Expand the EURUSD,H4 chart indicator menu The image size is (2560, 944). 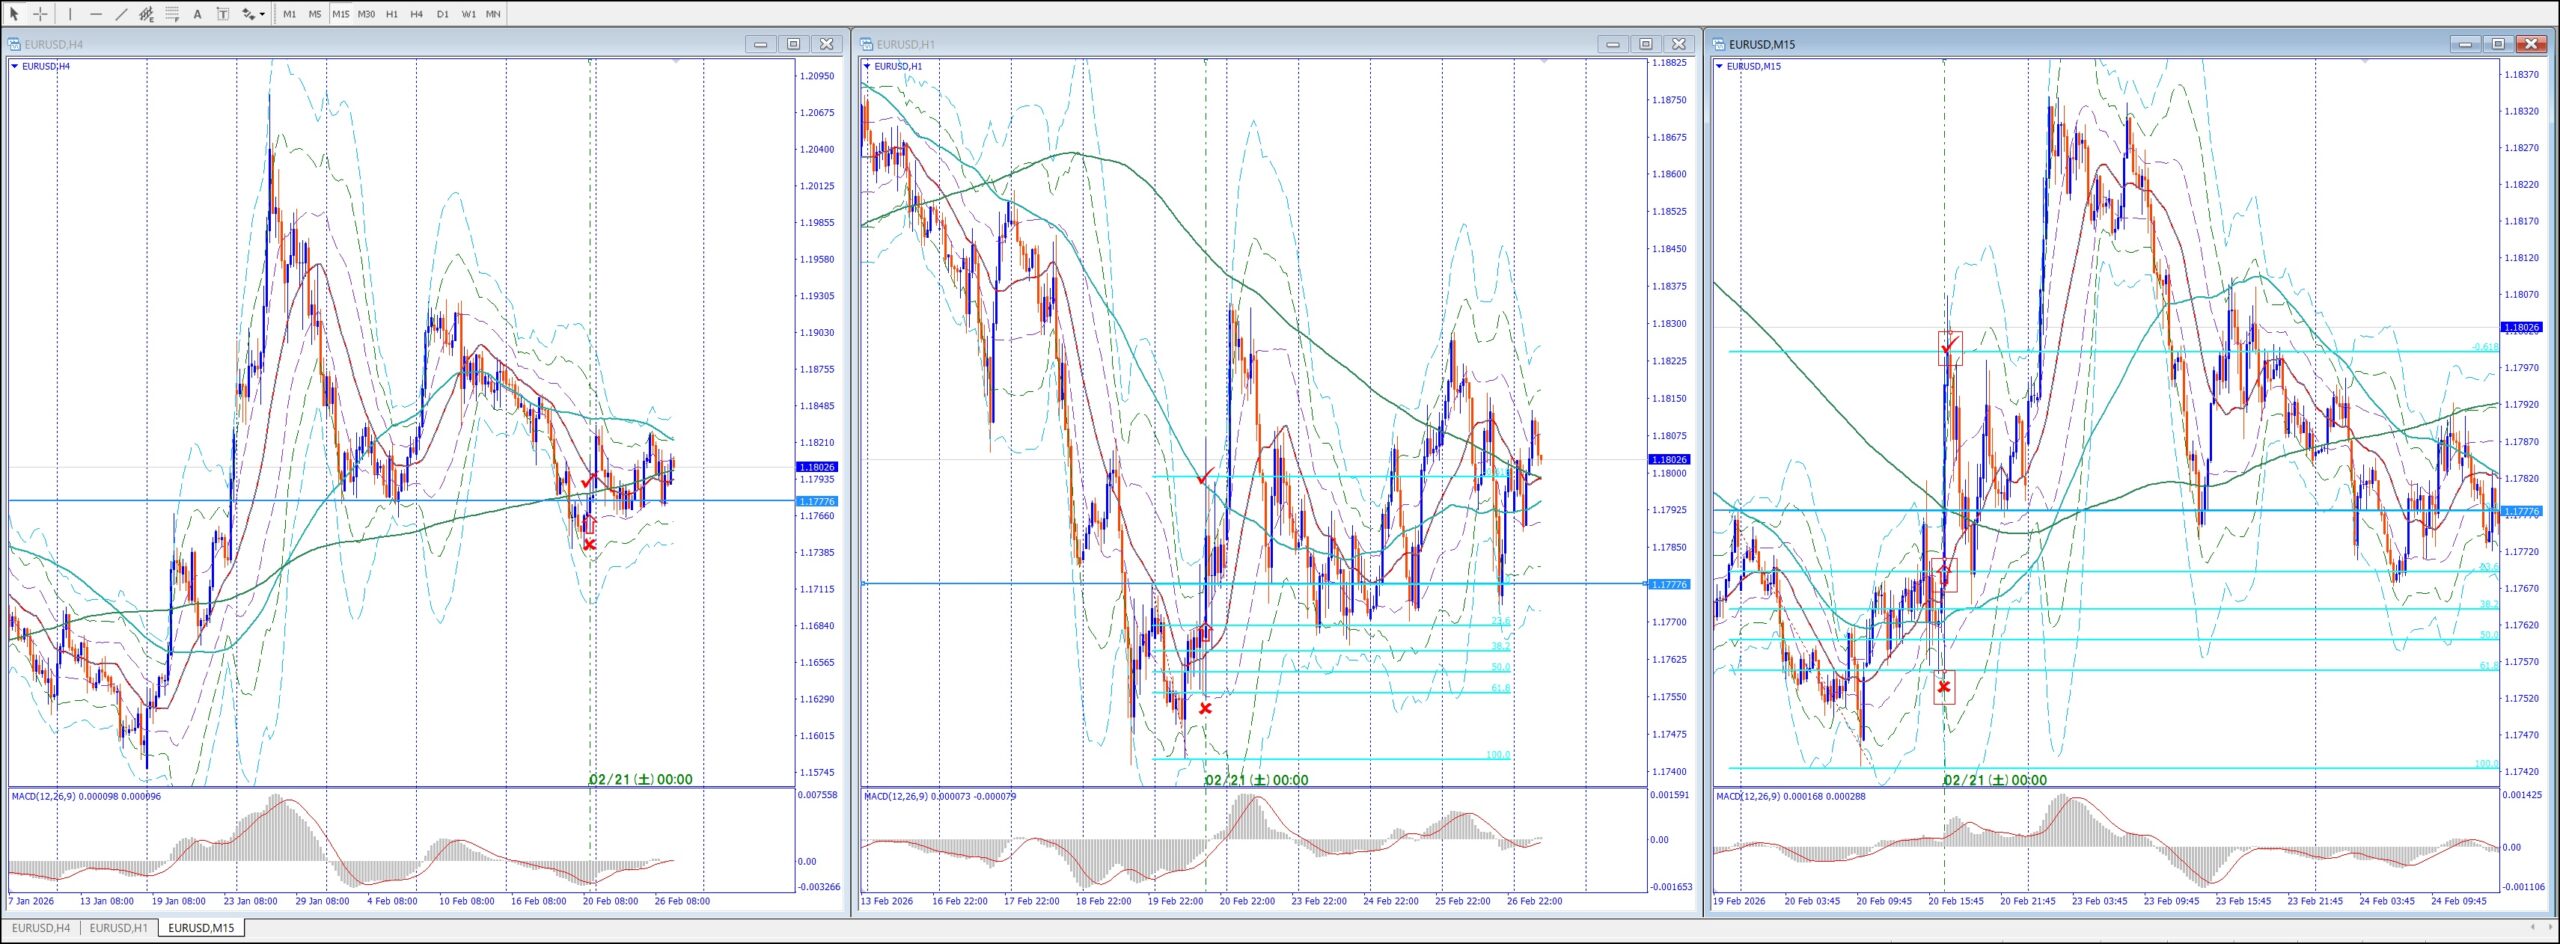[x=15, y=66]
